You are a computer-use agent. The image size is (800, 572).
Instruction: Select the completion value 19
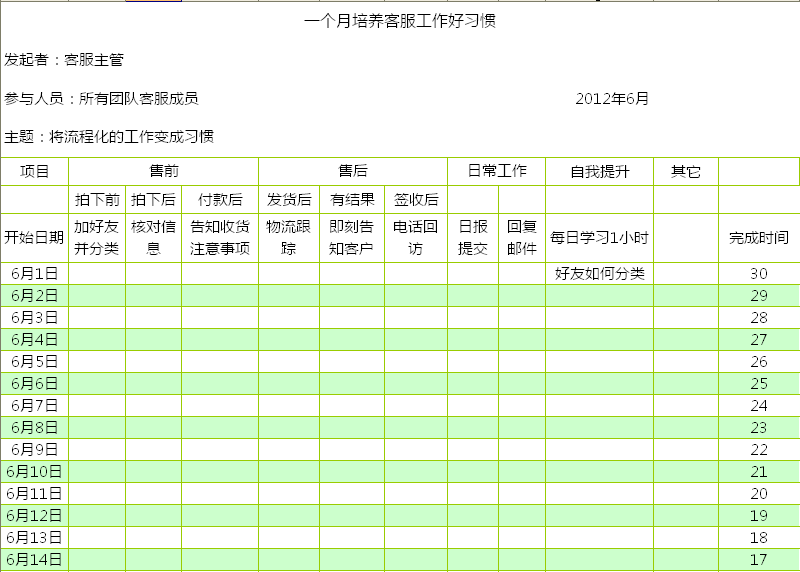pyautogui.click(x=759, y=515)
